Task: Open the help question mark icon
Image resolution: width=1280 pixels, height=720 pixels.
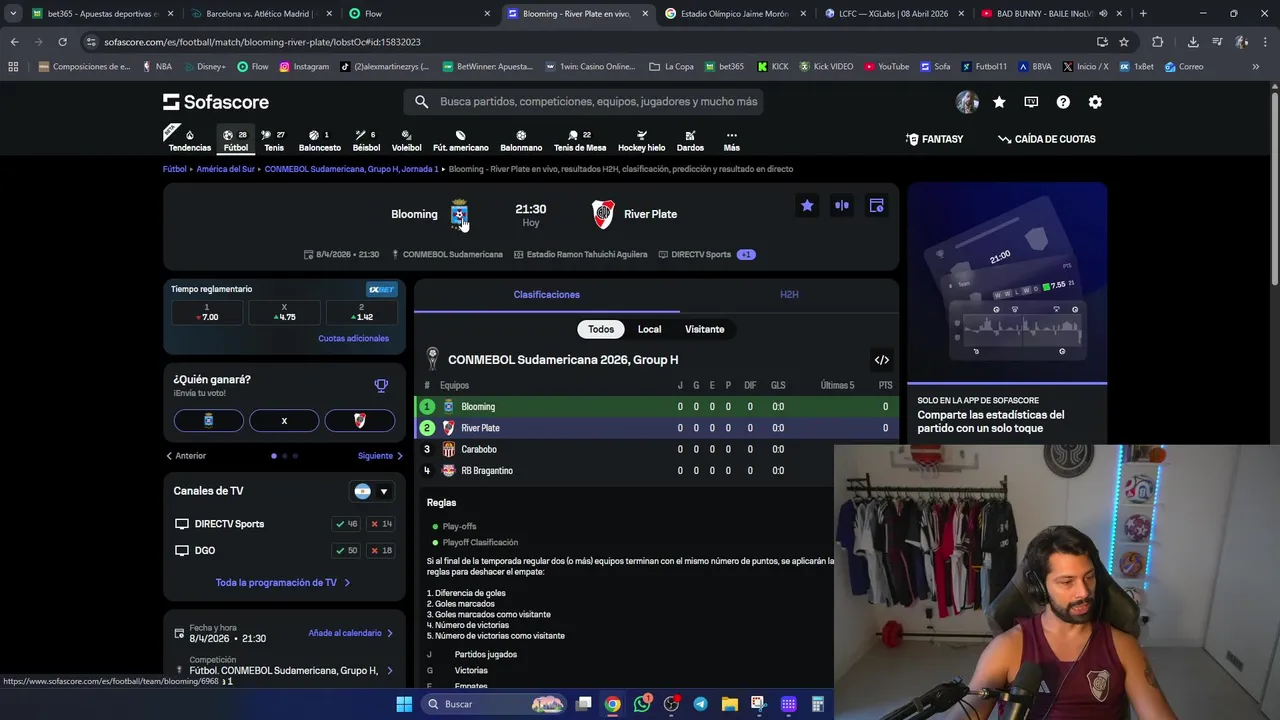Action: 1063,102
